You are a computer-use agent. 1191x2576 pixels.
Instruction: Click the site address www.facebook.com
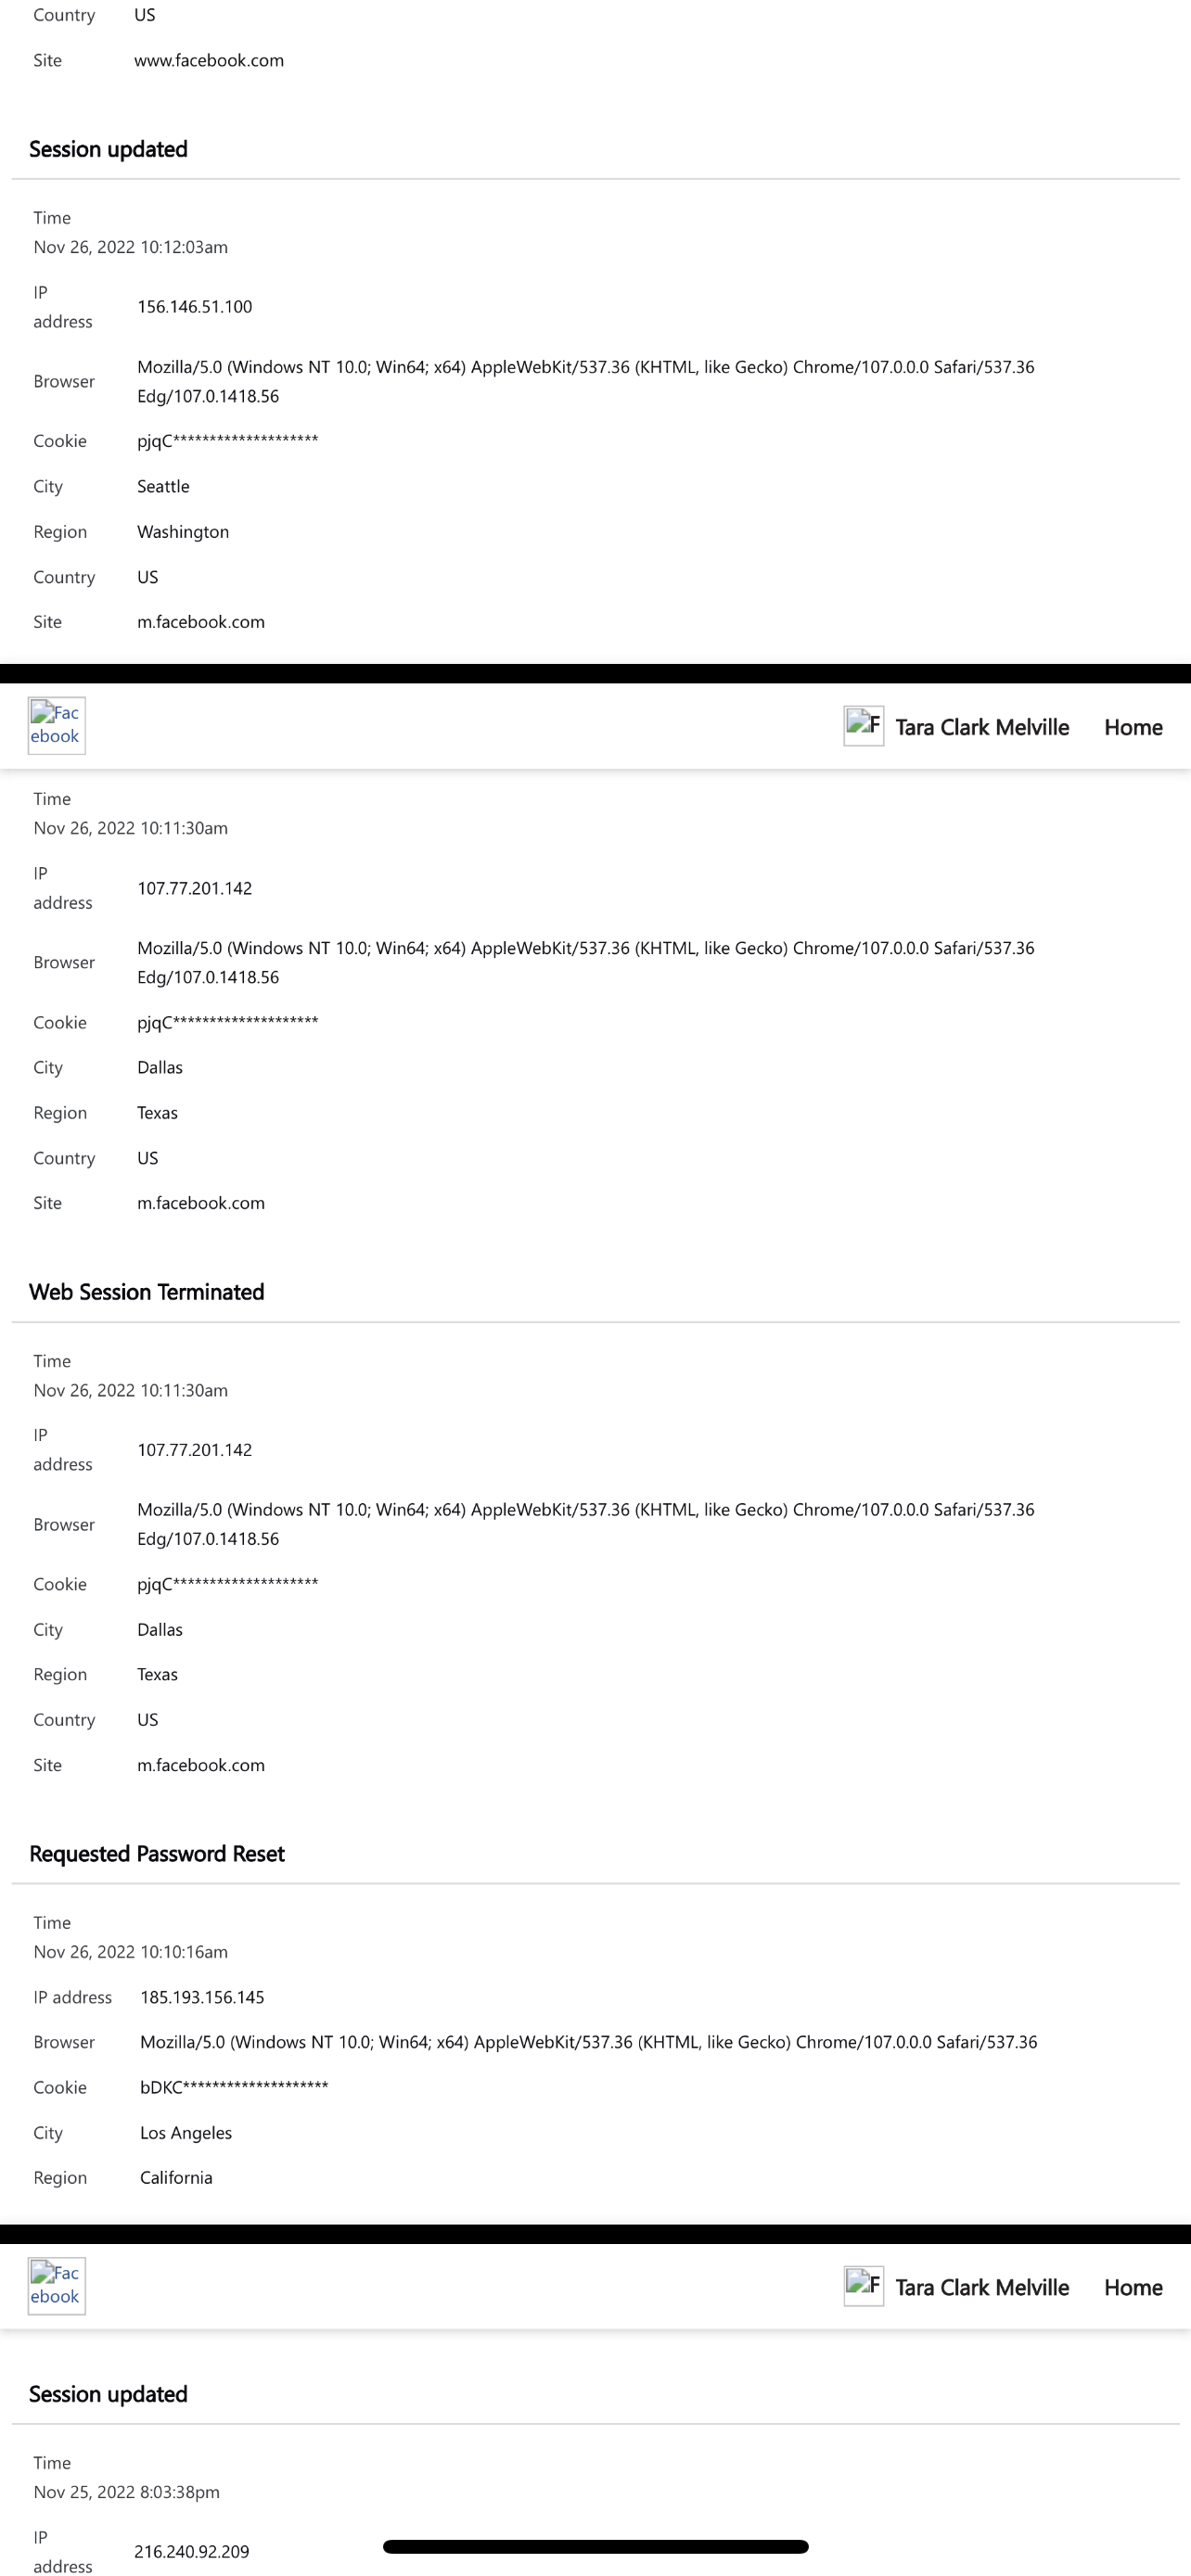point(208,60)
